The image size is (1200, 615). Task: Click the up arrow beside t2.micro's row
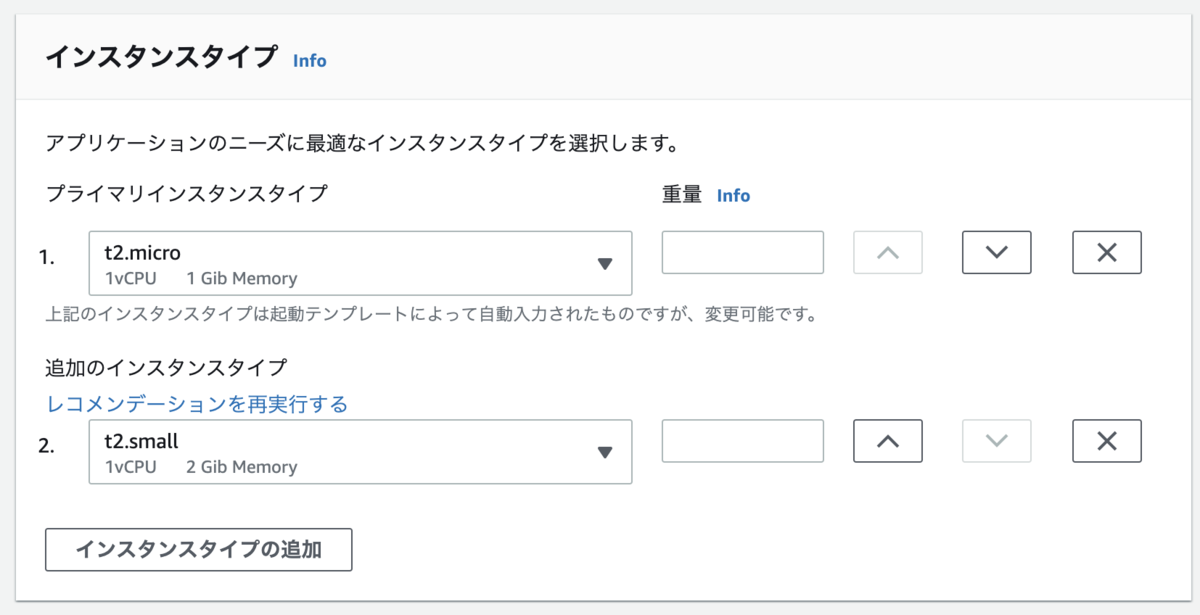click(x=887, y=252)
